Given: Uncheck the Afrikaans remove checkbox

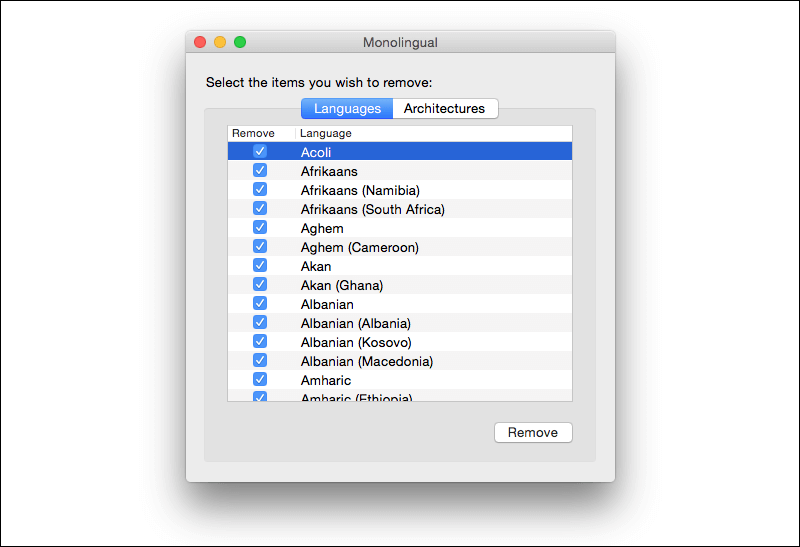Looking at the screenshot, I should (260, 170).
